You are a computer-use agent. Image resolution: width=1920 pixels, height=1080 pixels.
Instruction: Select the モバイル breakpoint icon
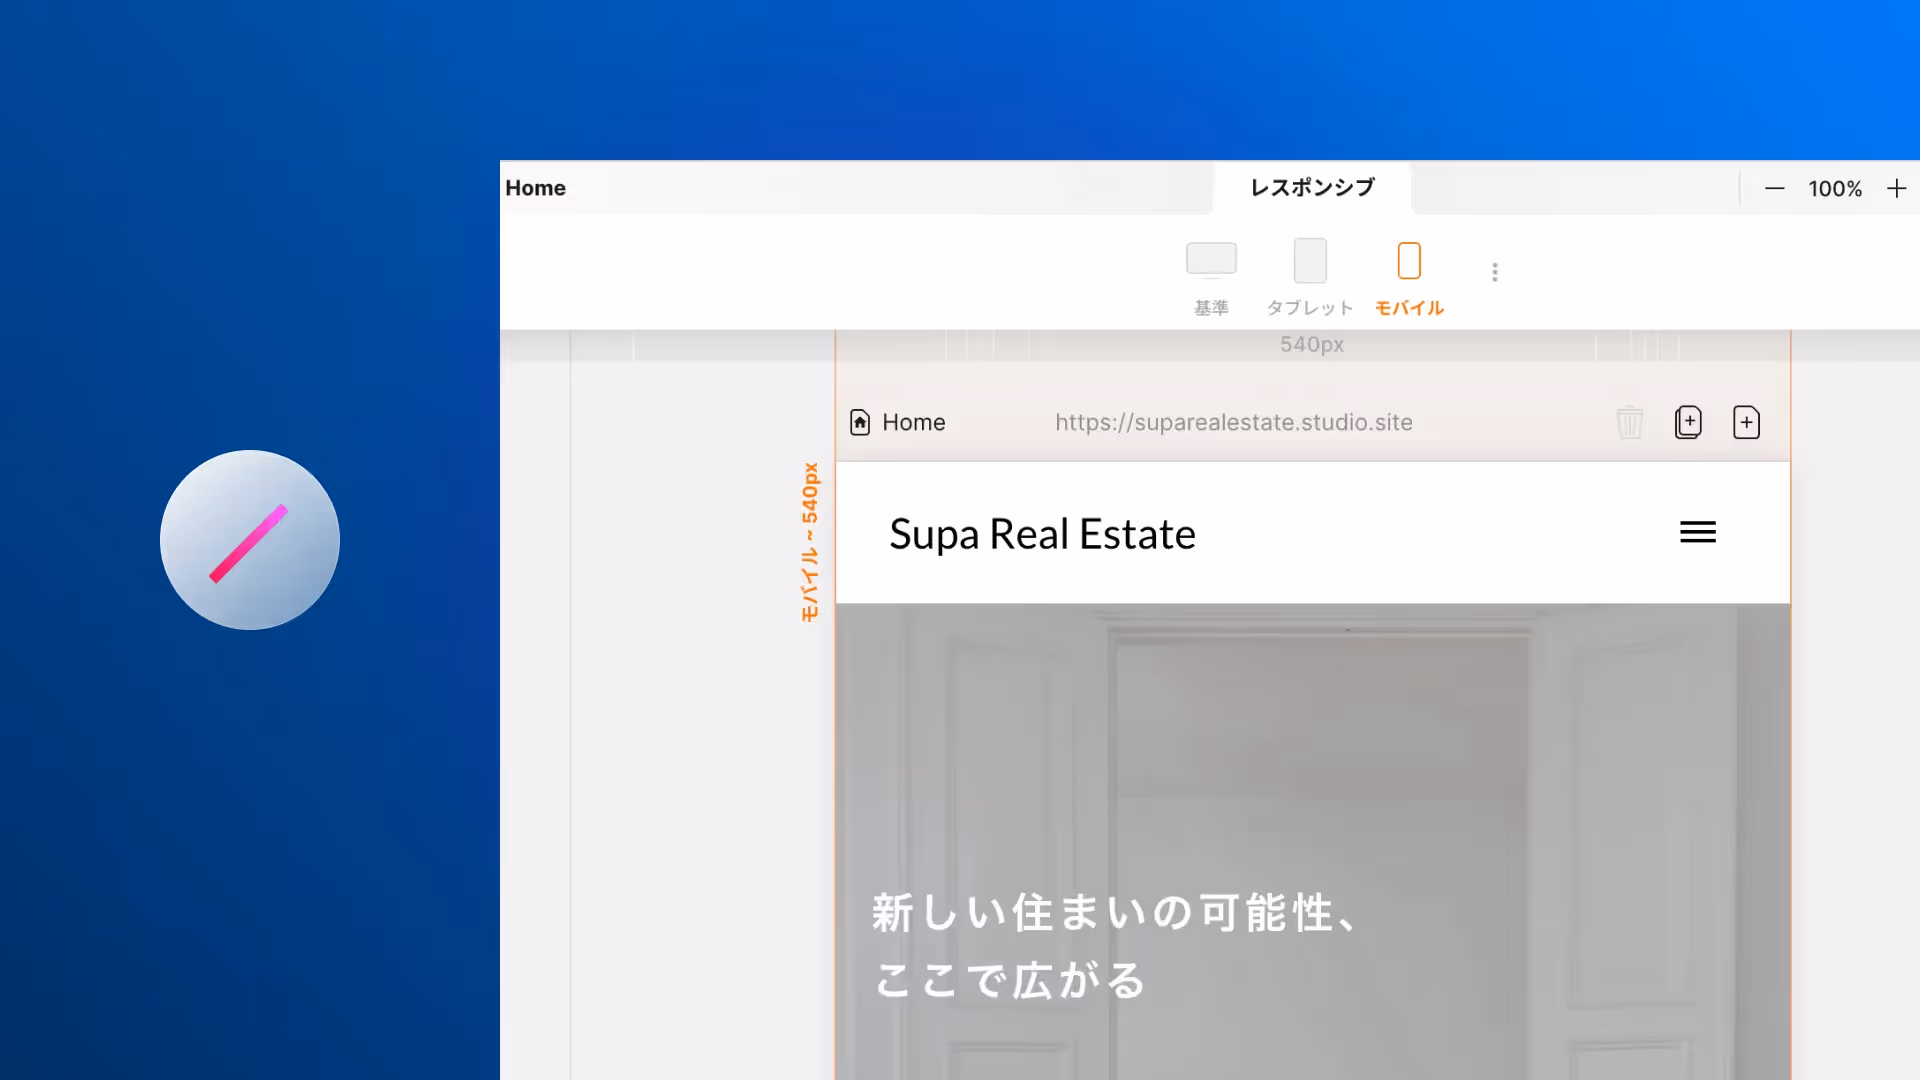point(1409,262)
